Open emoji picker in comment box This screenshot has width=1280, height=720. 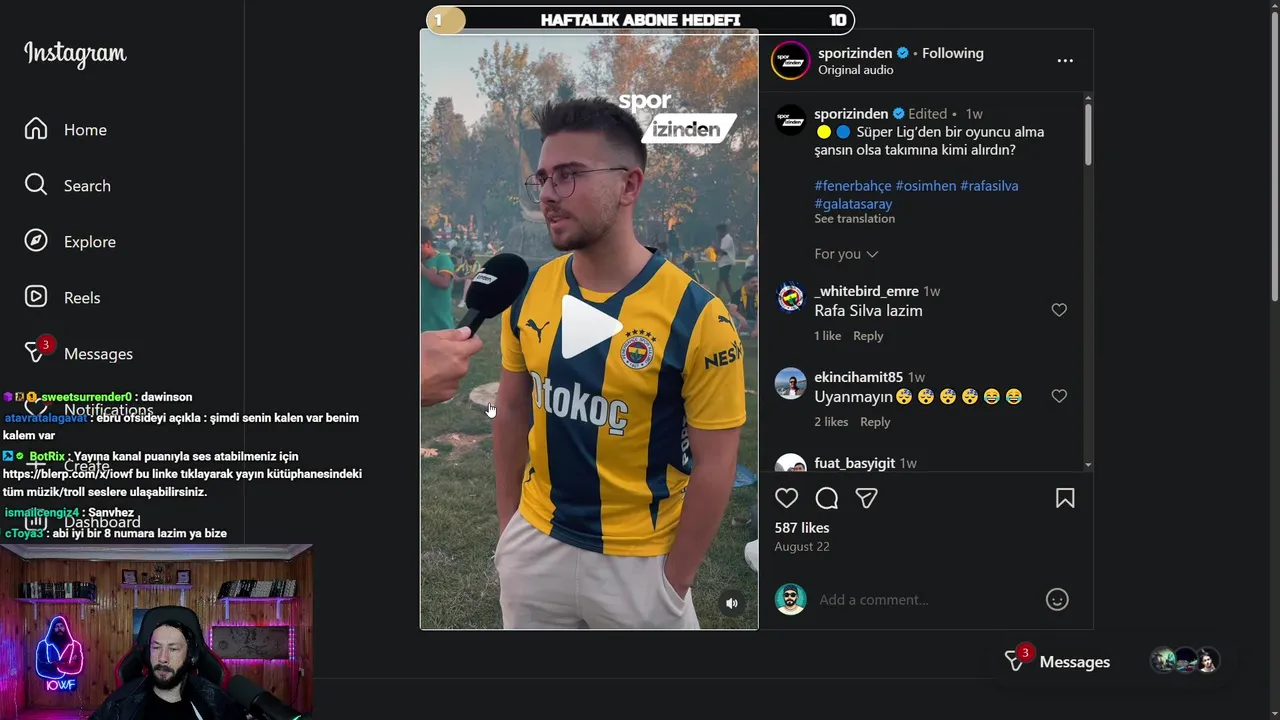[1057, 599]
